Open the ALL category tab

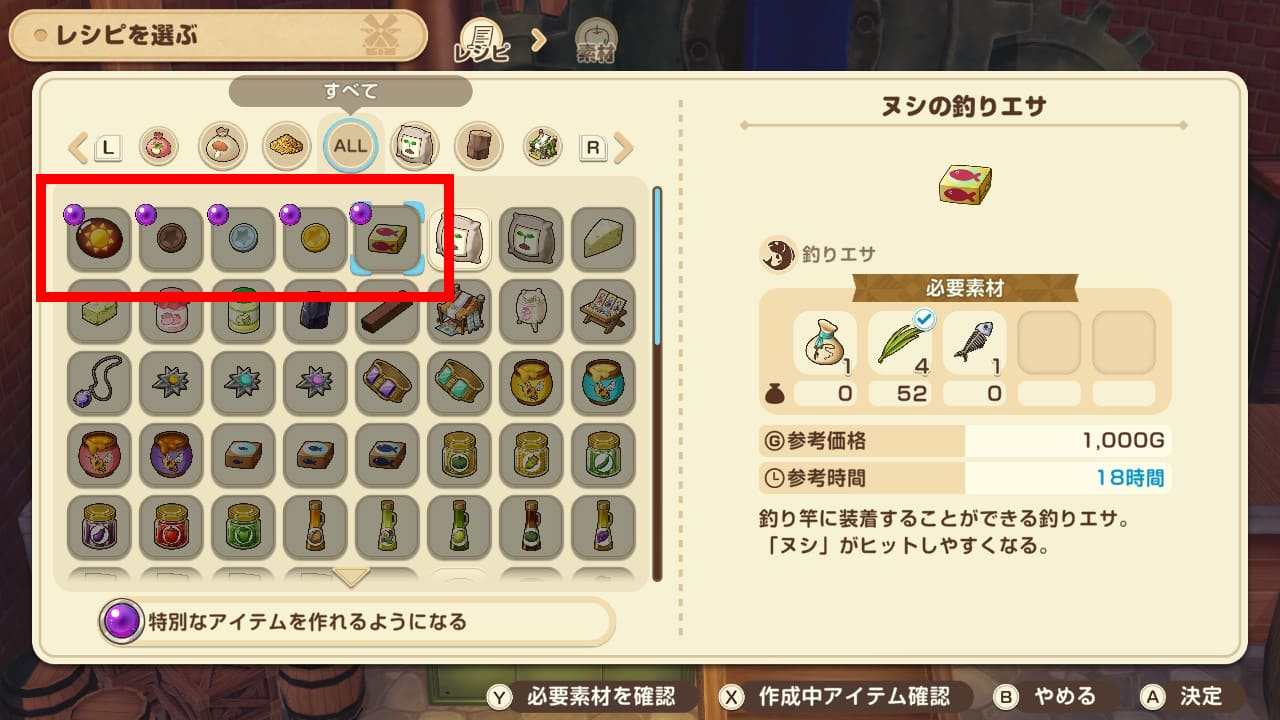[x=350, y=146]
